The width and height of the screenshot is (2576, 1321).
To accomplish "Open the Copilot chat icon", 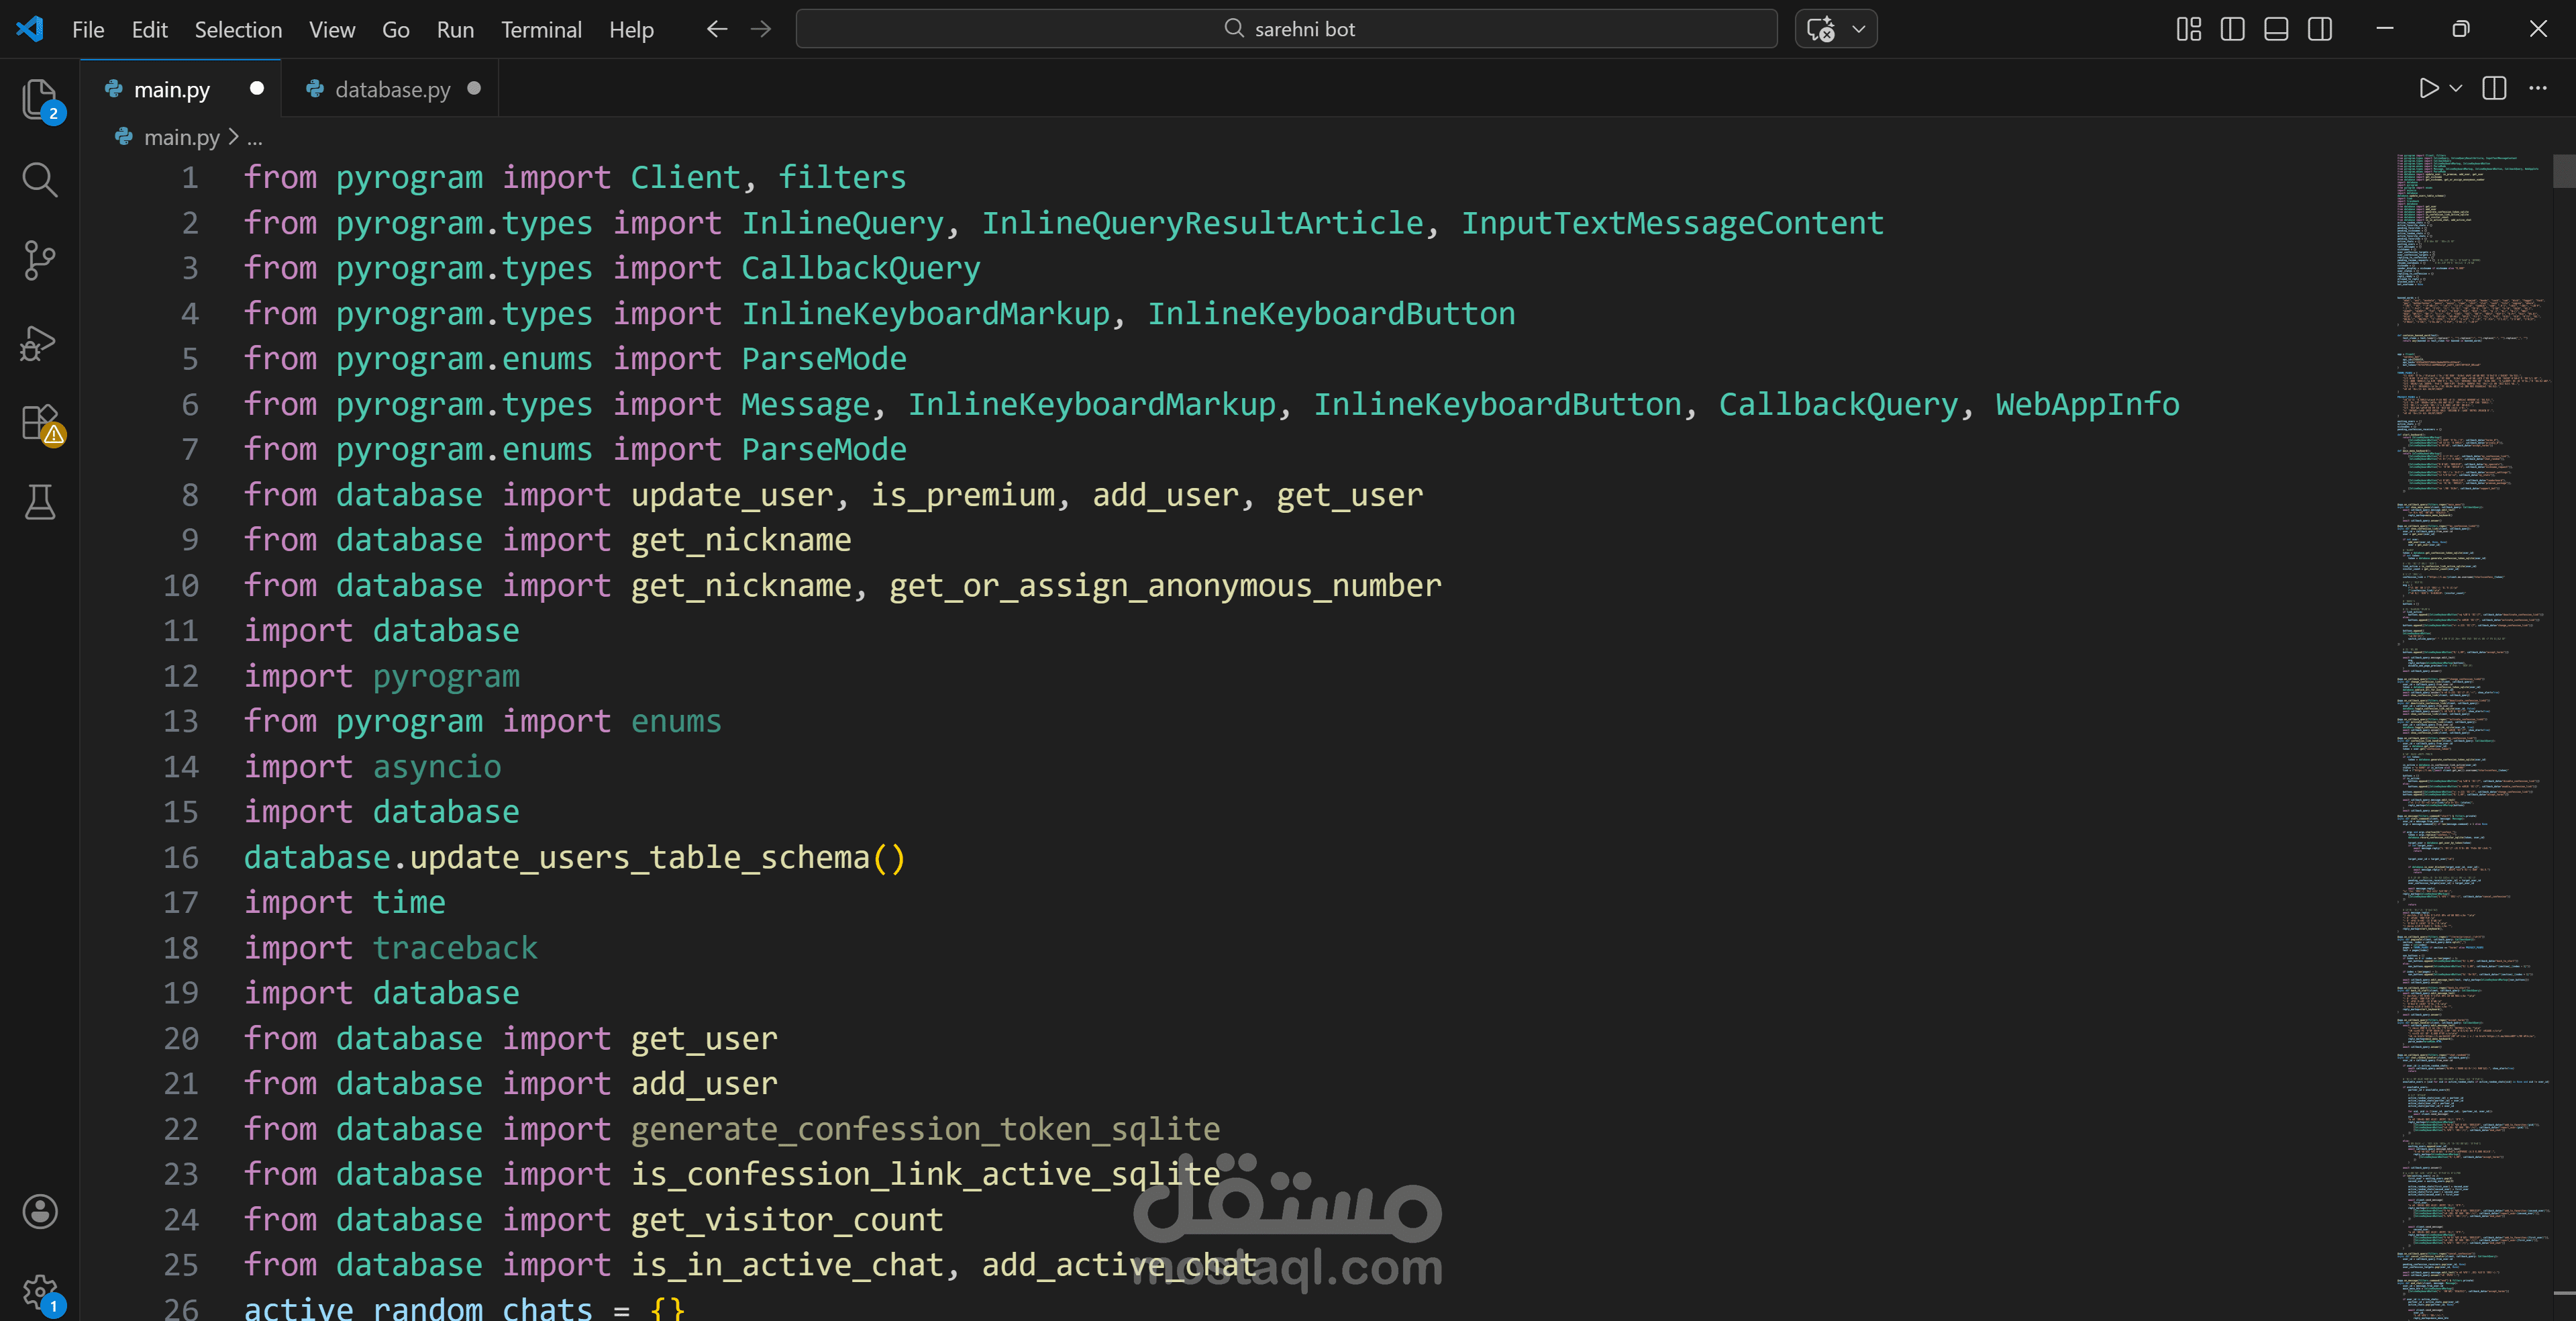I will coord(1821,29).
